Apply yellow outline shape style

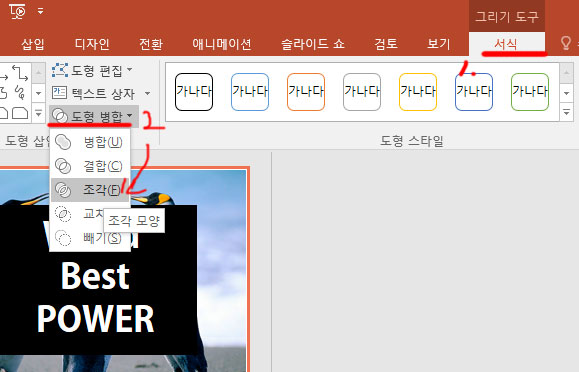[418, 92]
